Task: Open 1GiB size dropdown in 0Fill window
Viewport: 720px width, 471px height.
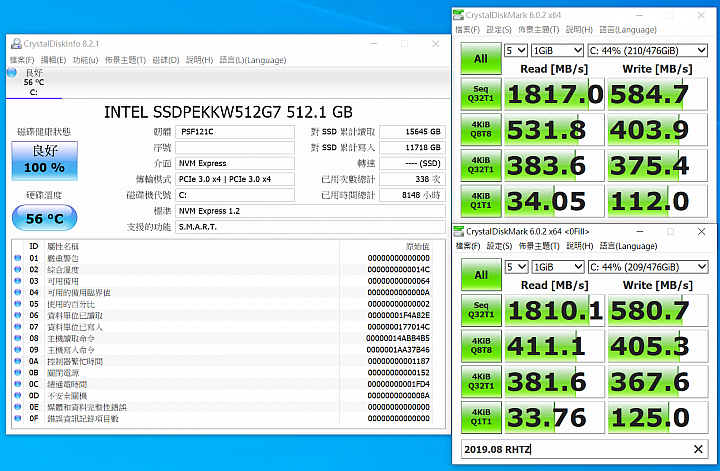Action: point(557,267)
